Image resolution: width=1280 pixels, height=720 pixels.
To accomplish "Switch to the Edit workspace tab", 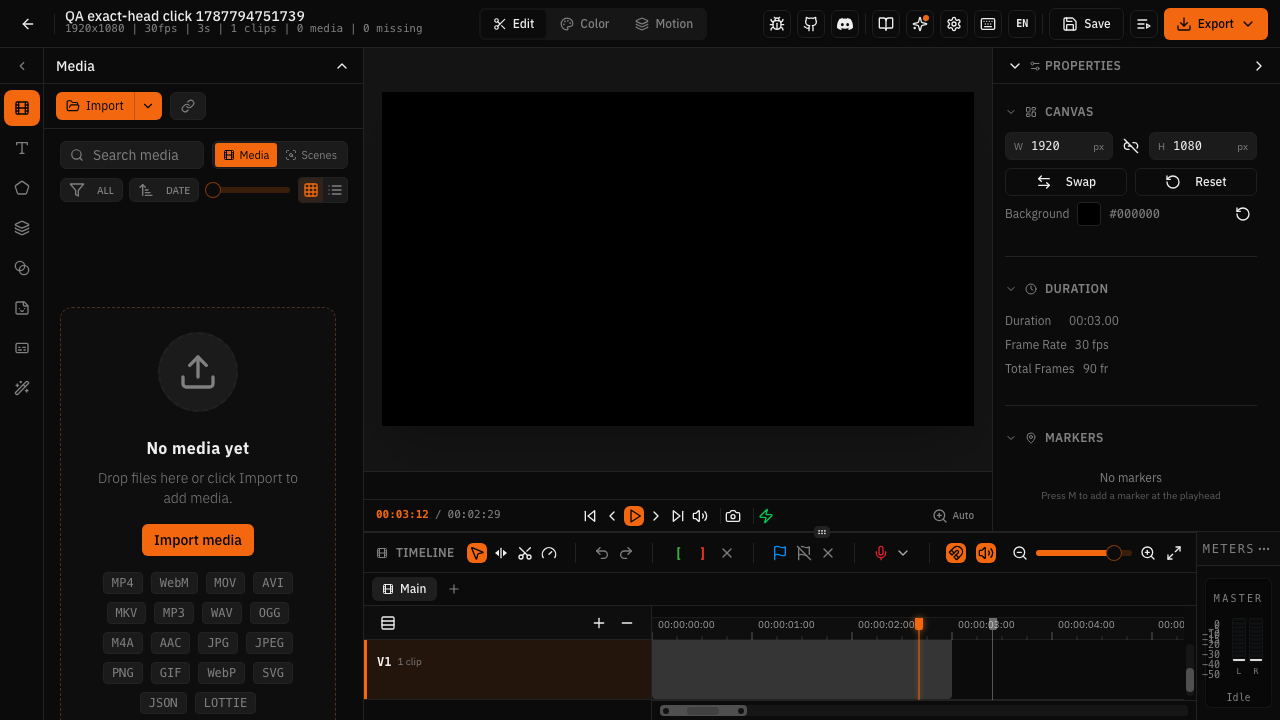I will coord(514,24).
